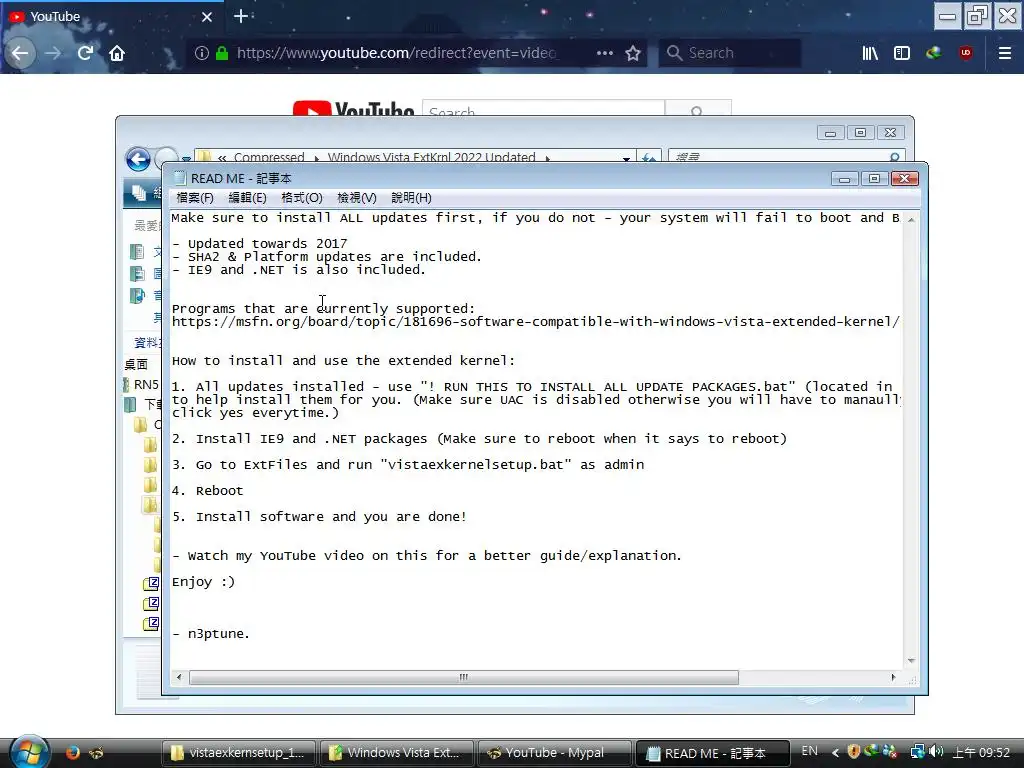
Task: Click the volume speaker tray icon
Action: [936, 752]
